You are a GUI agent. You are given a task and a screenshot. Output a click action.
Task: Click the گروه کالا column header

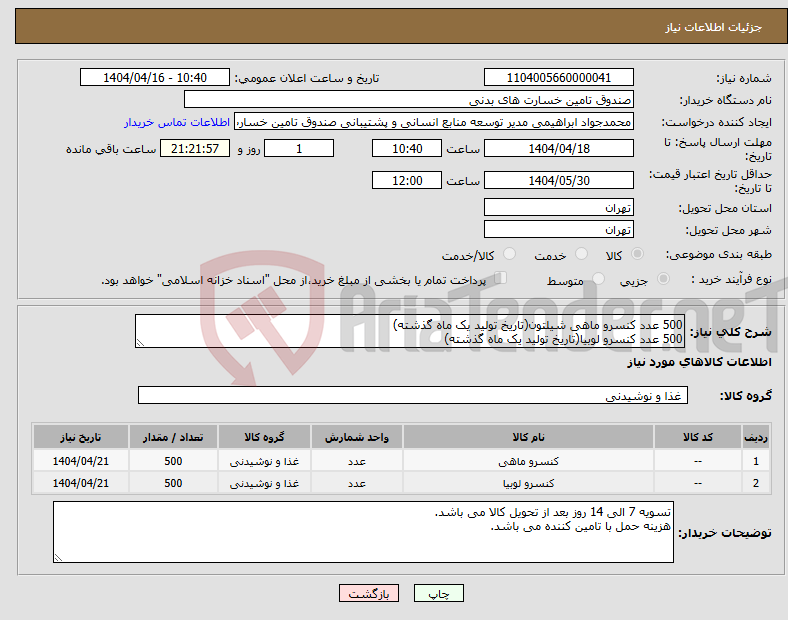point(264,437)
